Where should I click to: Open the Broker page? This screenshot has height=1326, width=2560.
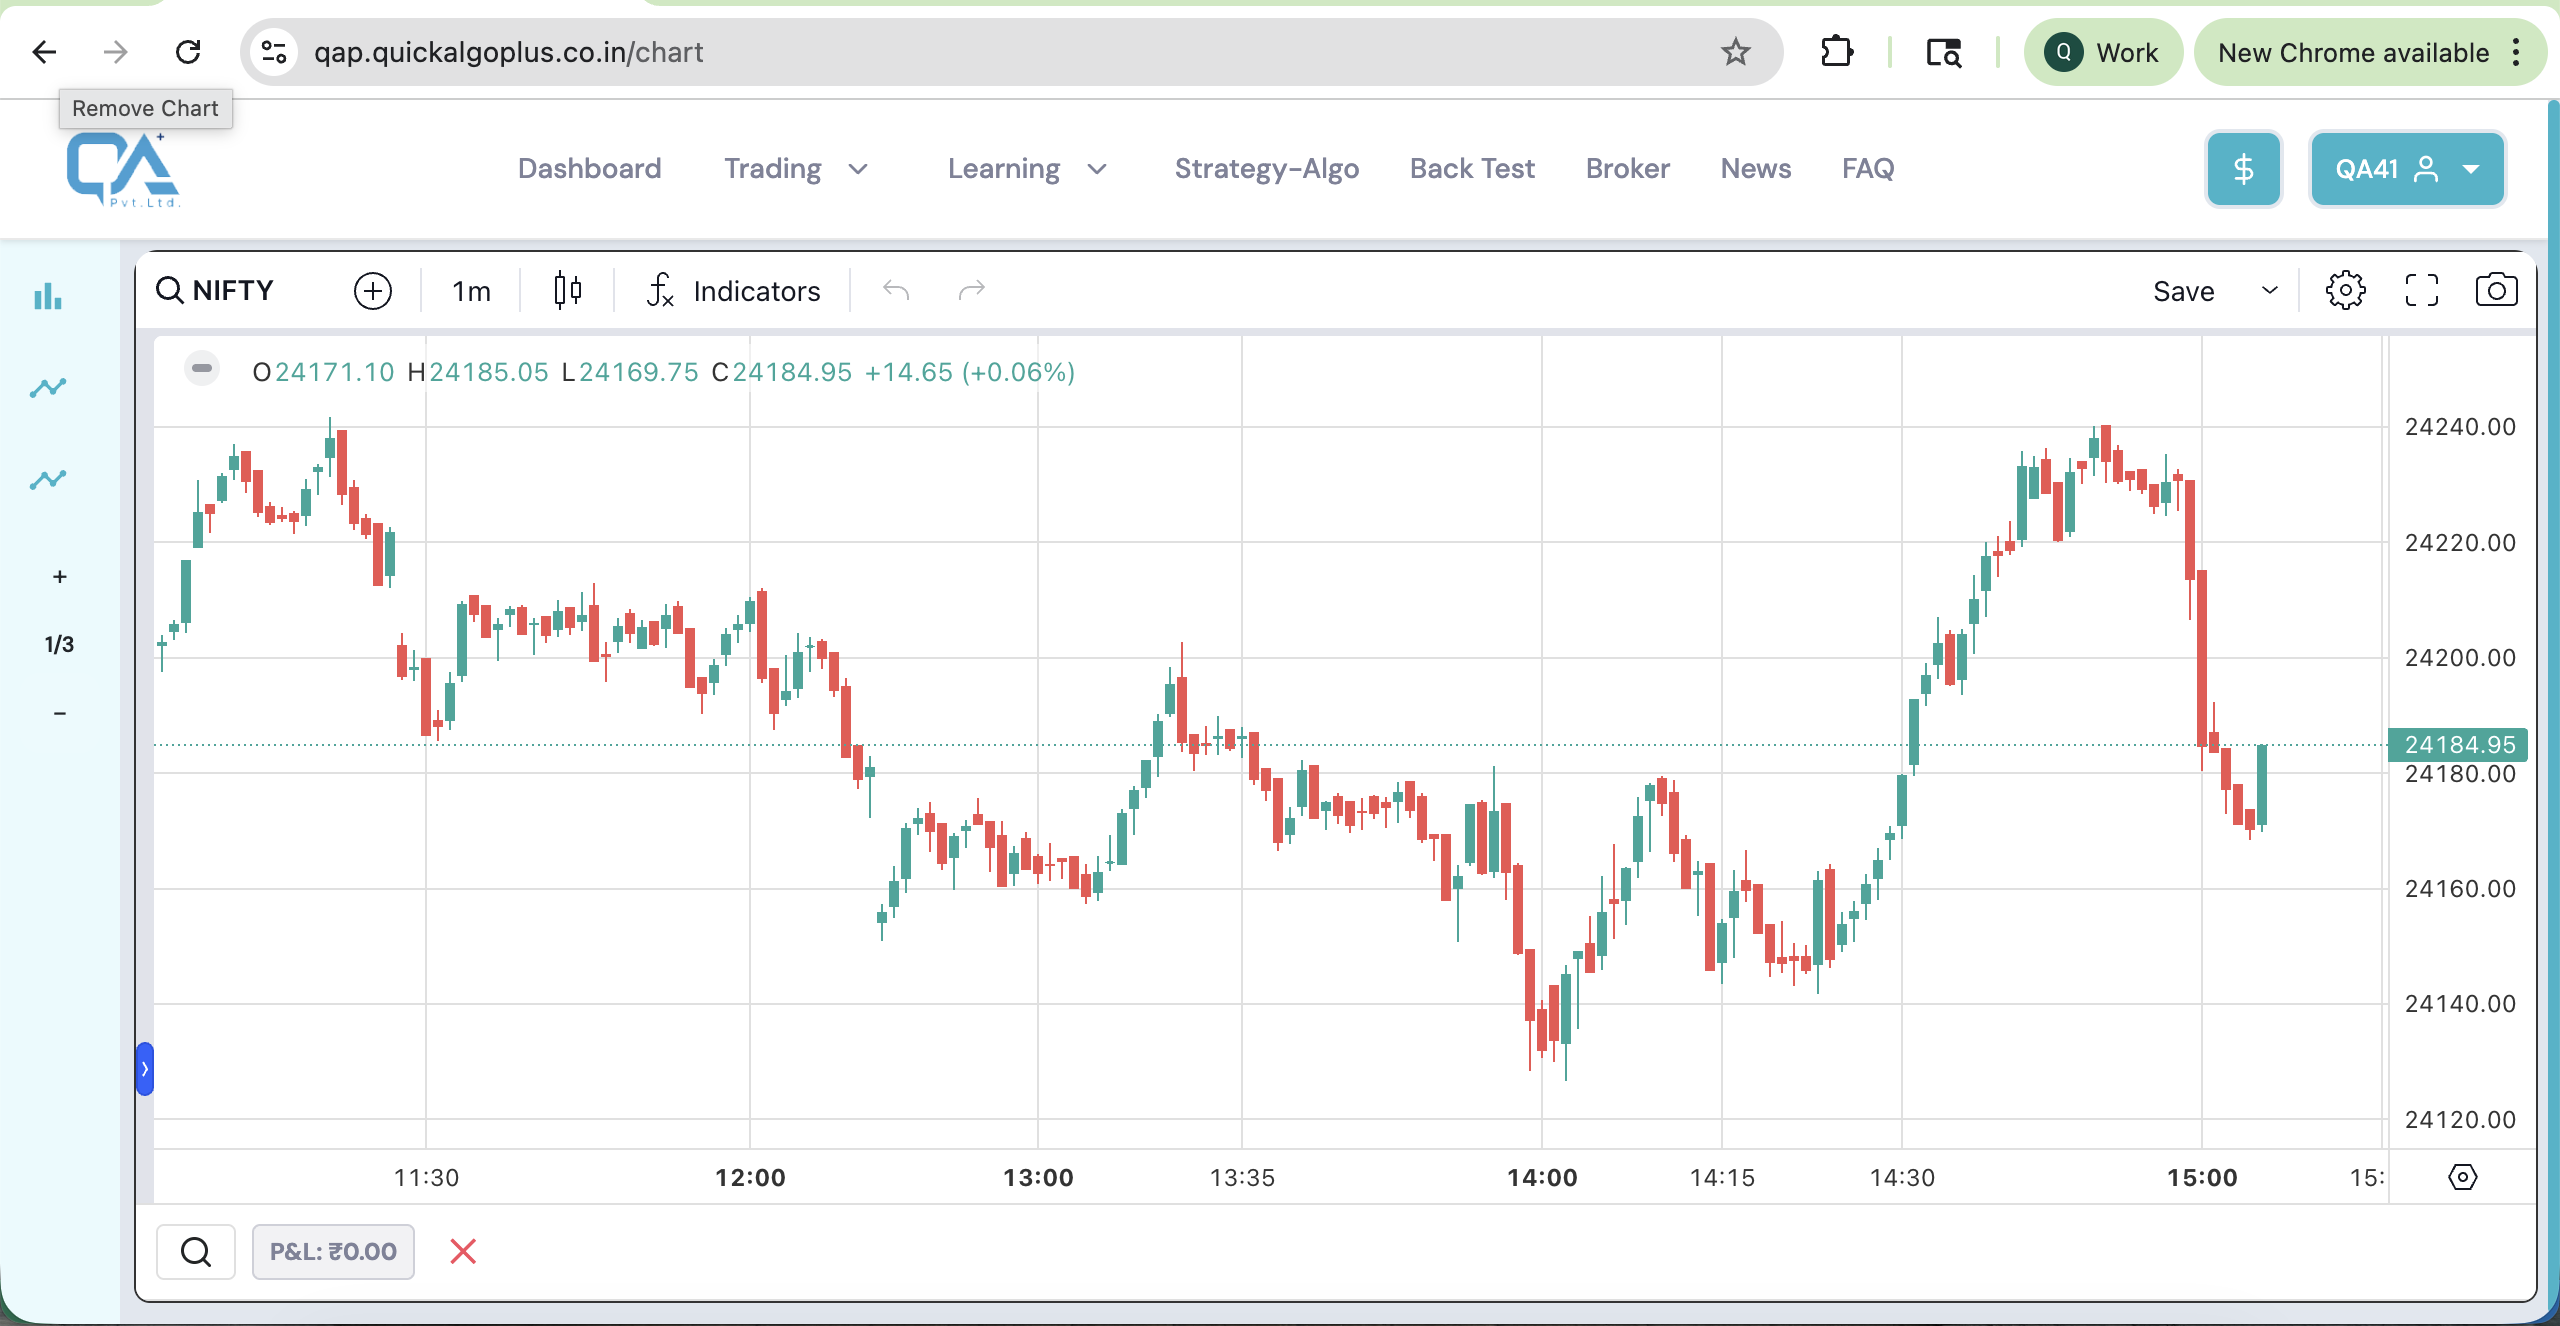point(1627,168)
